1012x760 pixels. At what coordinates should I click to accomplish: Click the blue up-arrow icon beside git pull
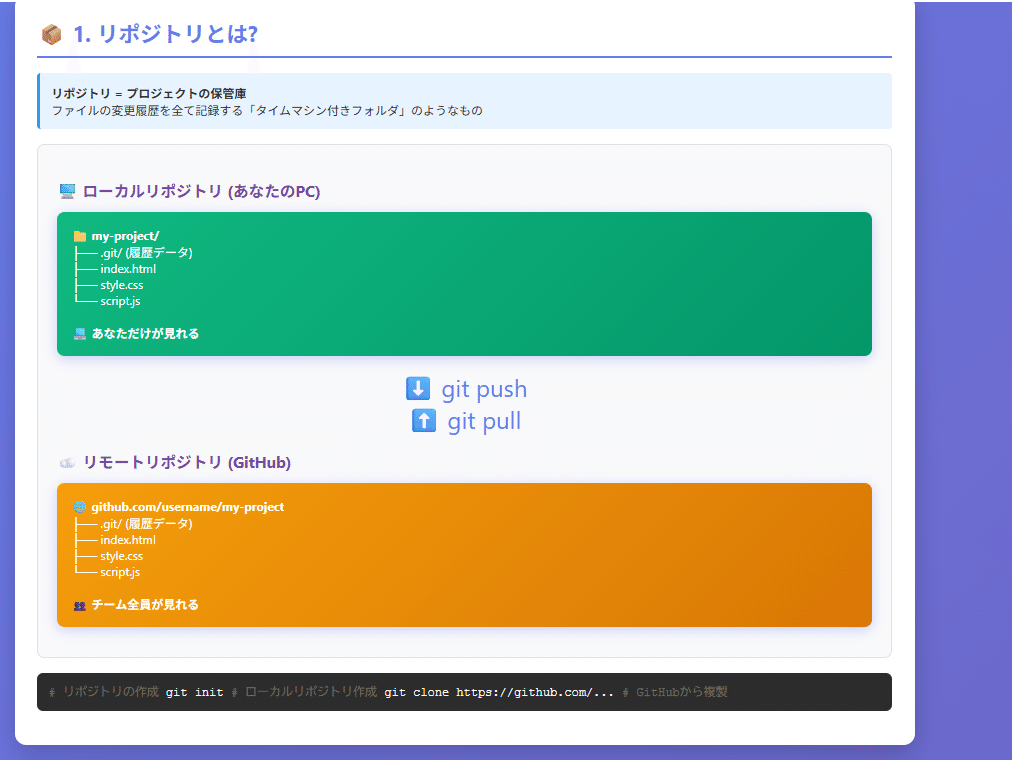(x=423, y=420)
